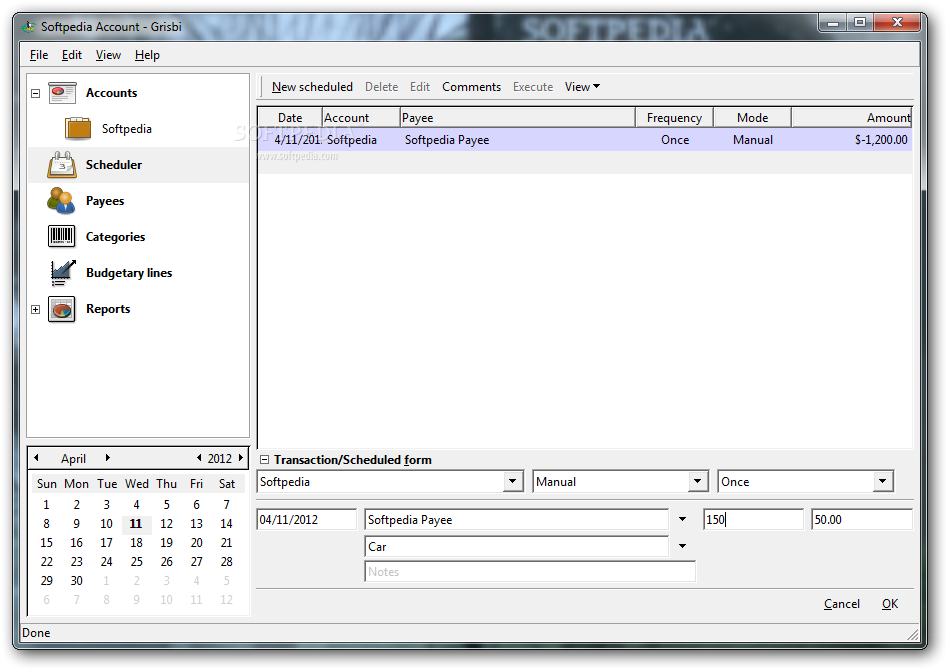Select April 20 in the calendar
The height and width of the screenshot is (670, 948).
196,543
